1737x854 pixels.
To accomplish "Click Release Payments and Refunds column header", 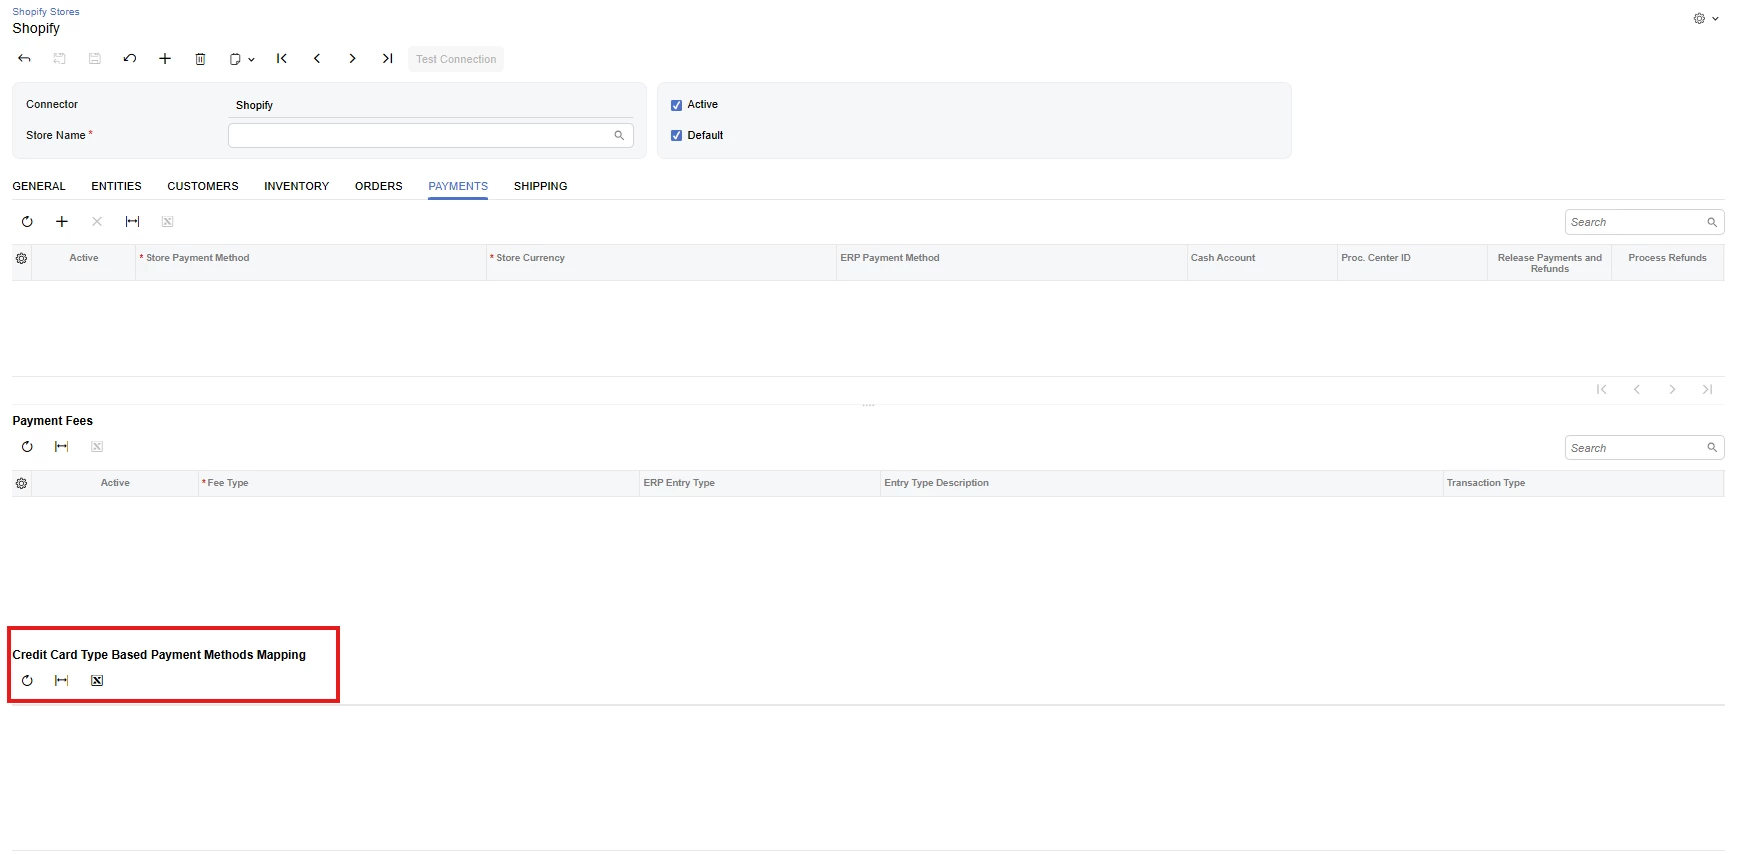I will tap(1549, 263).
